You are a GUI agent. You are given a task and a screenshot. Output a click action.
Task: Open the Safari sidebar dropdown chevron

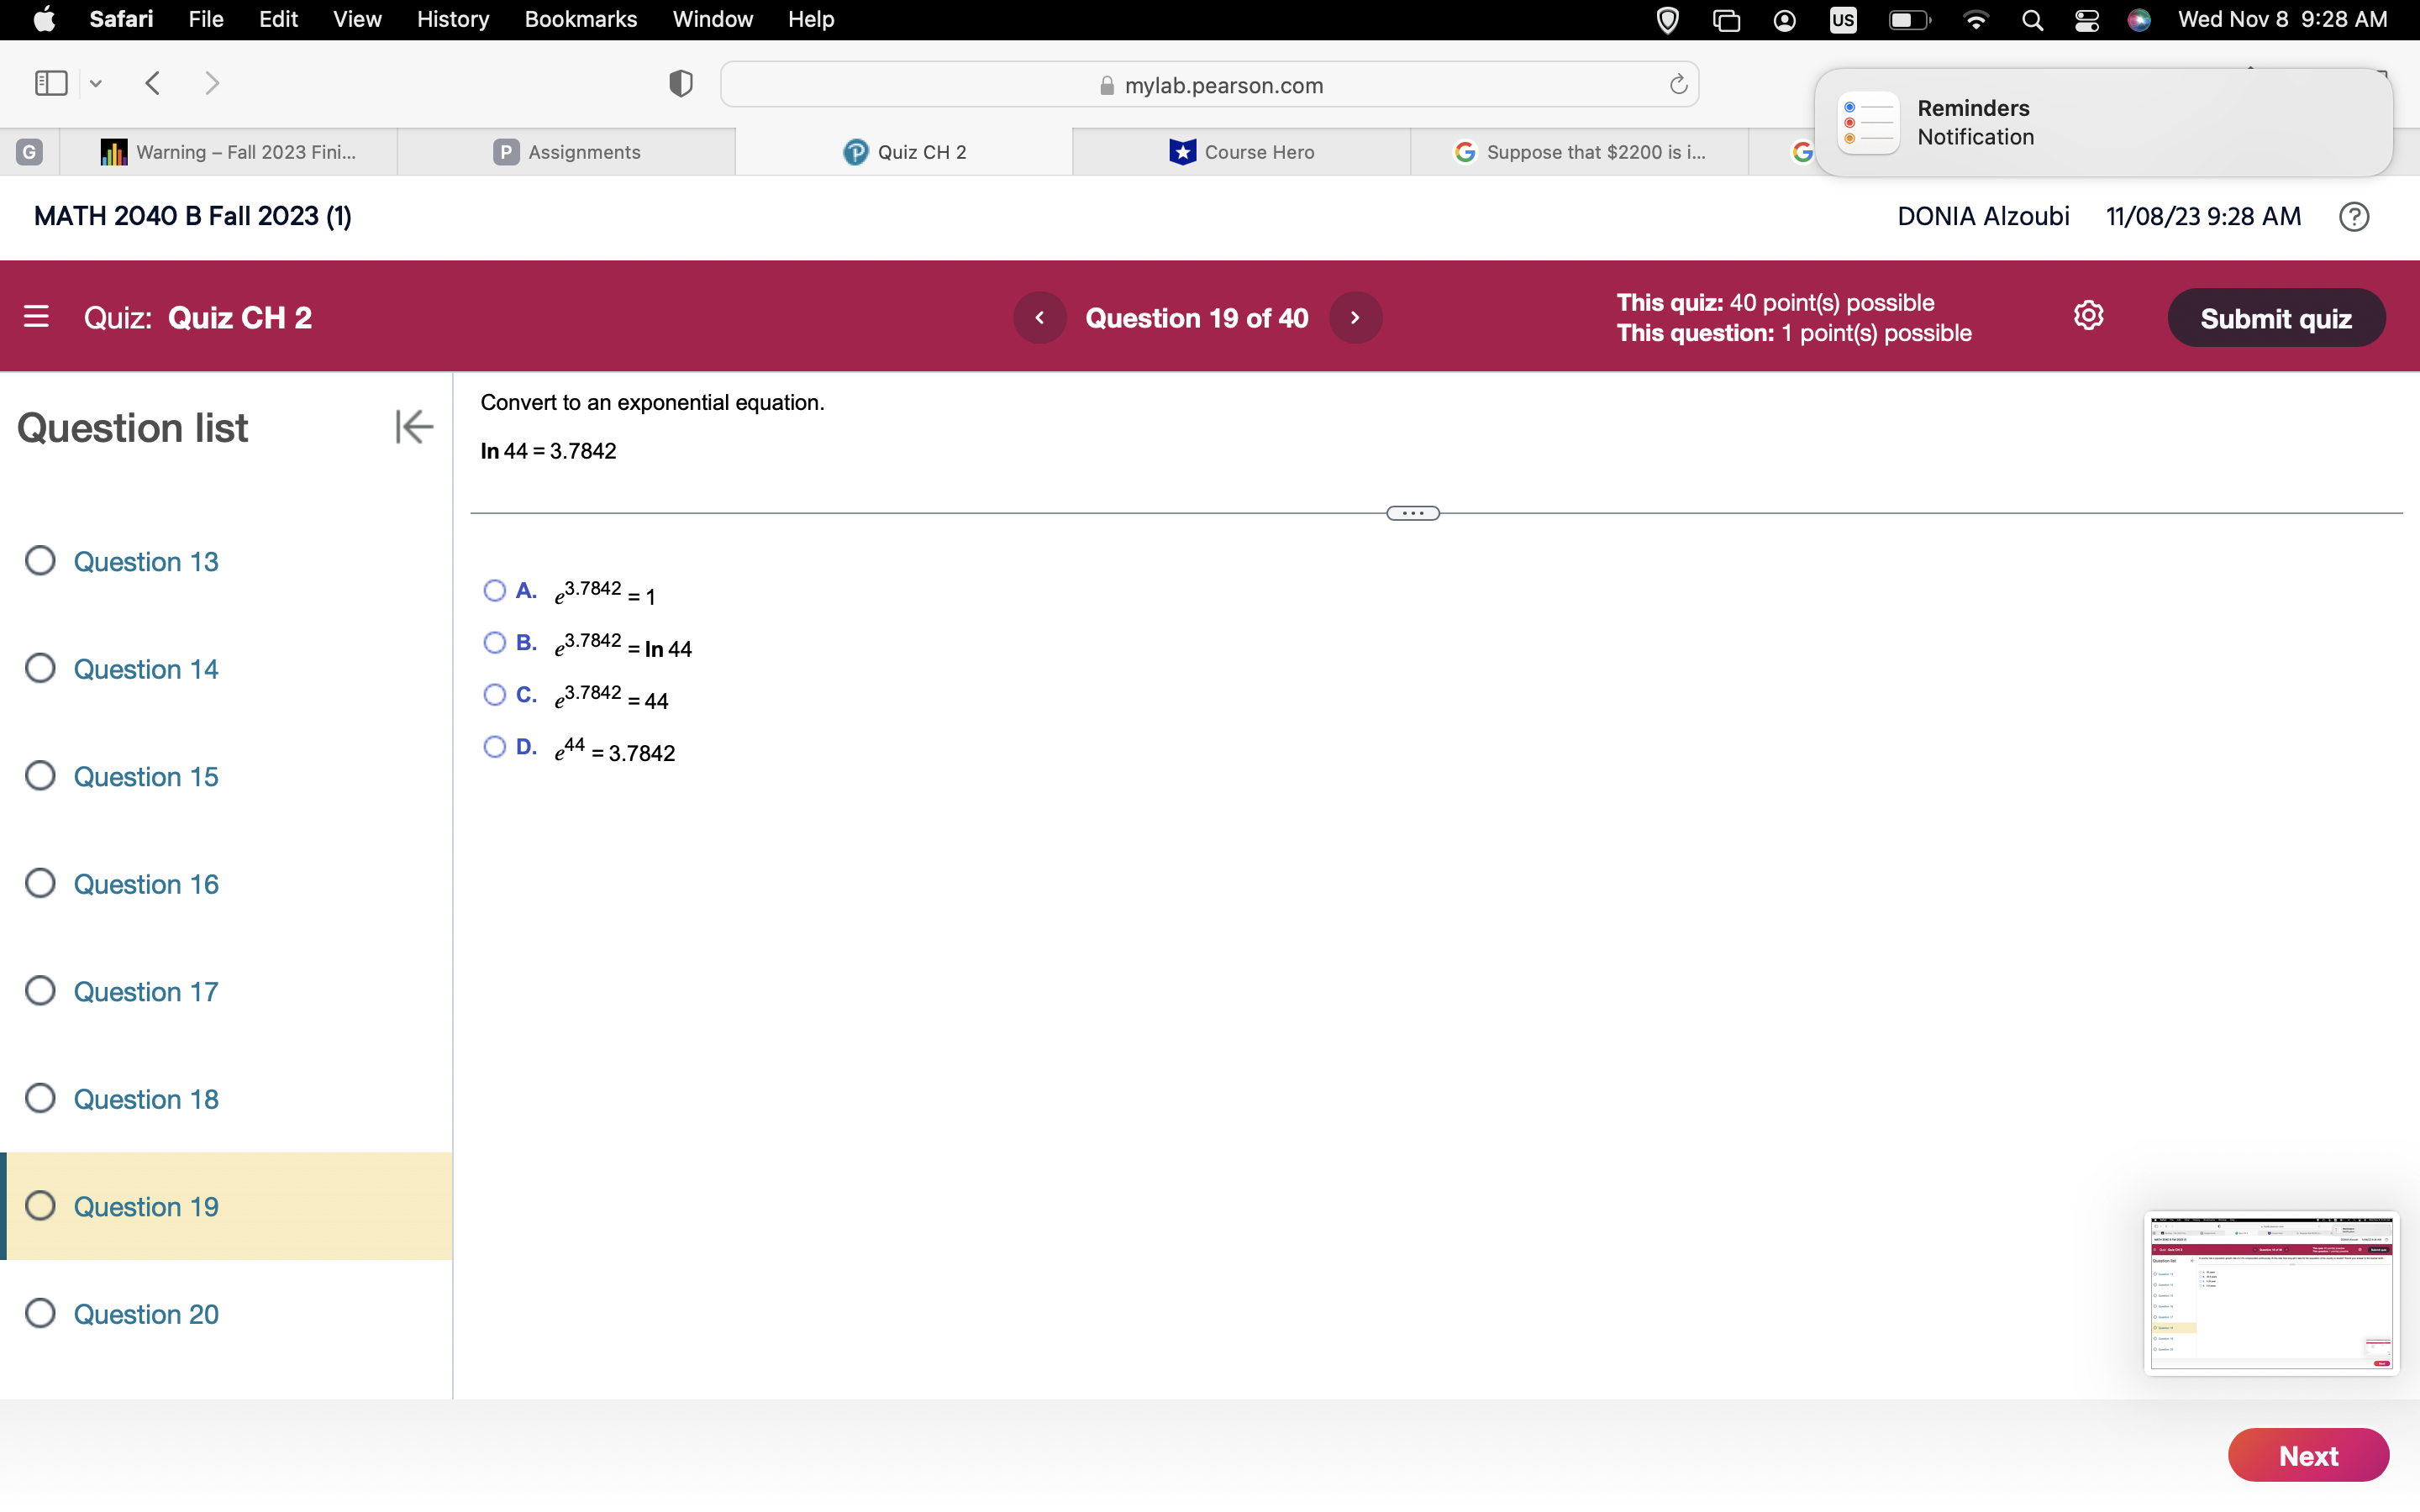click(x=95, y=83)
